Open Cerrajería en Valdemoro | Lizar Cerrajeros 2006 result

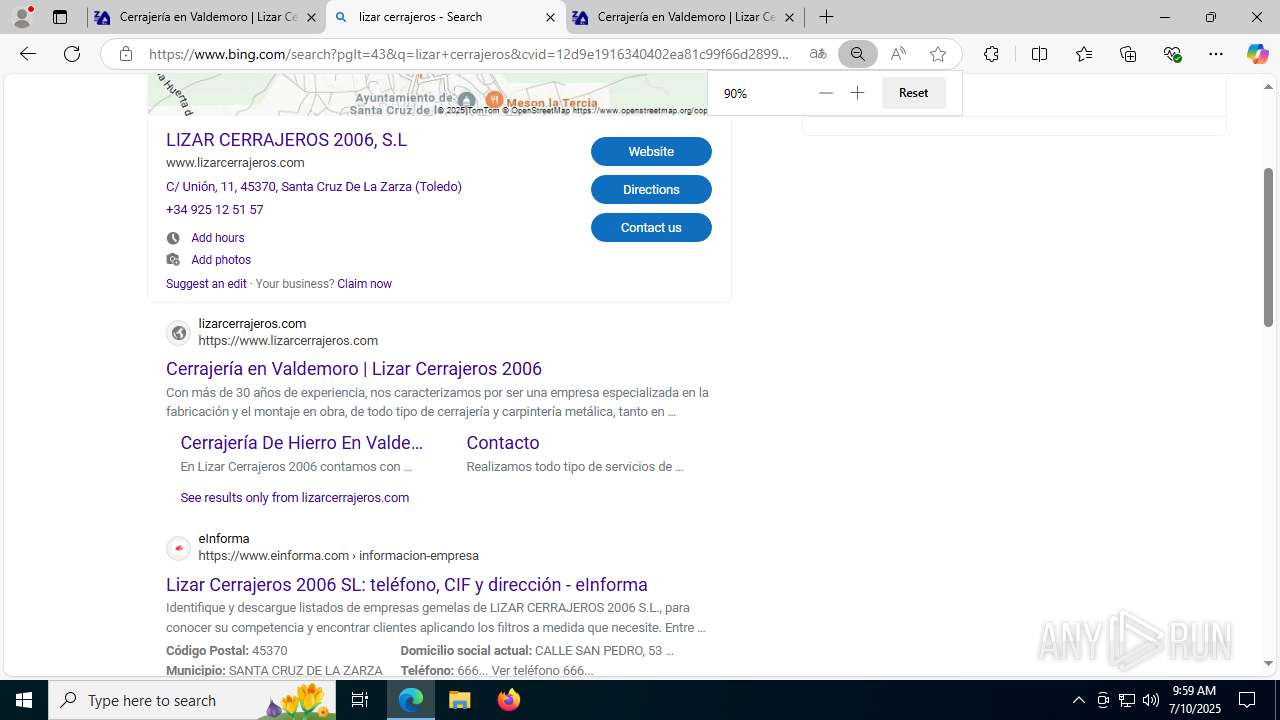(x=354, y=369)
